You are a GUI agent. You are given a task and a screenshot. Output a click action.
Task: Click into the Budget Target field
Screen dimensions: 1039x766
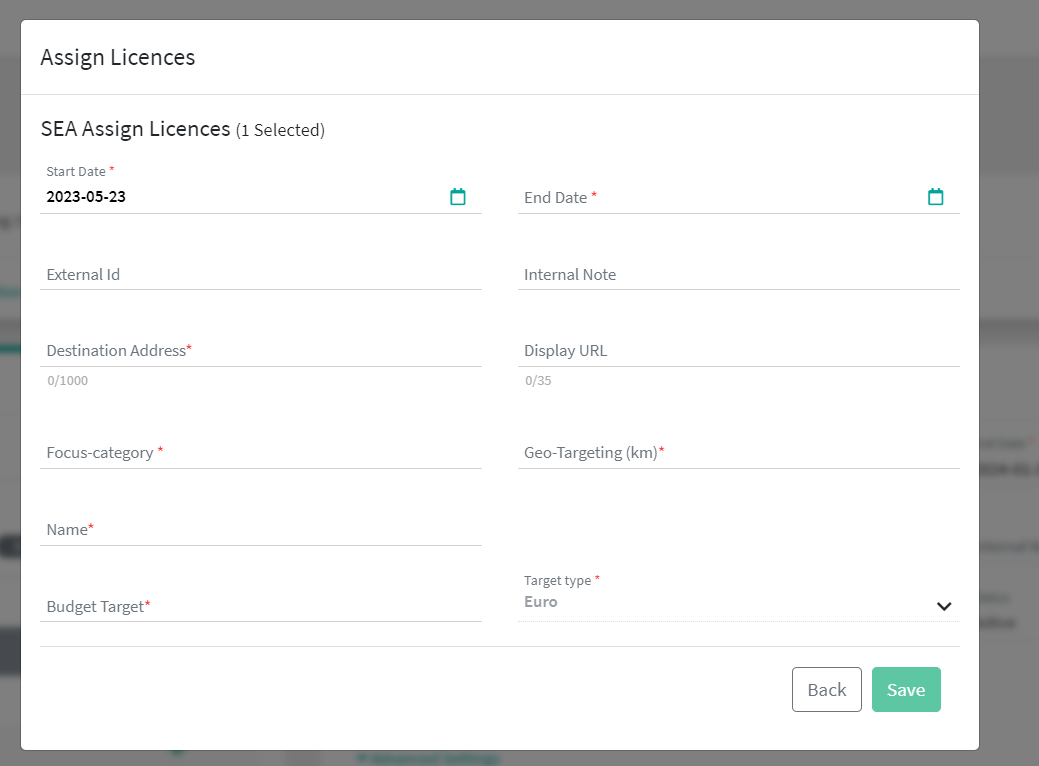(260, 607)
